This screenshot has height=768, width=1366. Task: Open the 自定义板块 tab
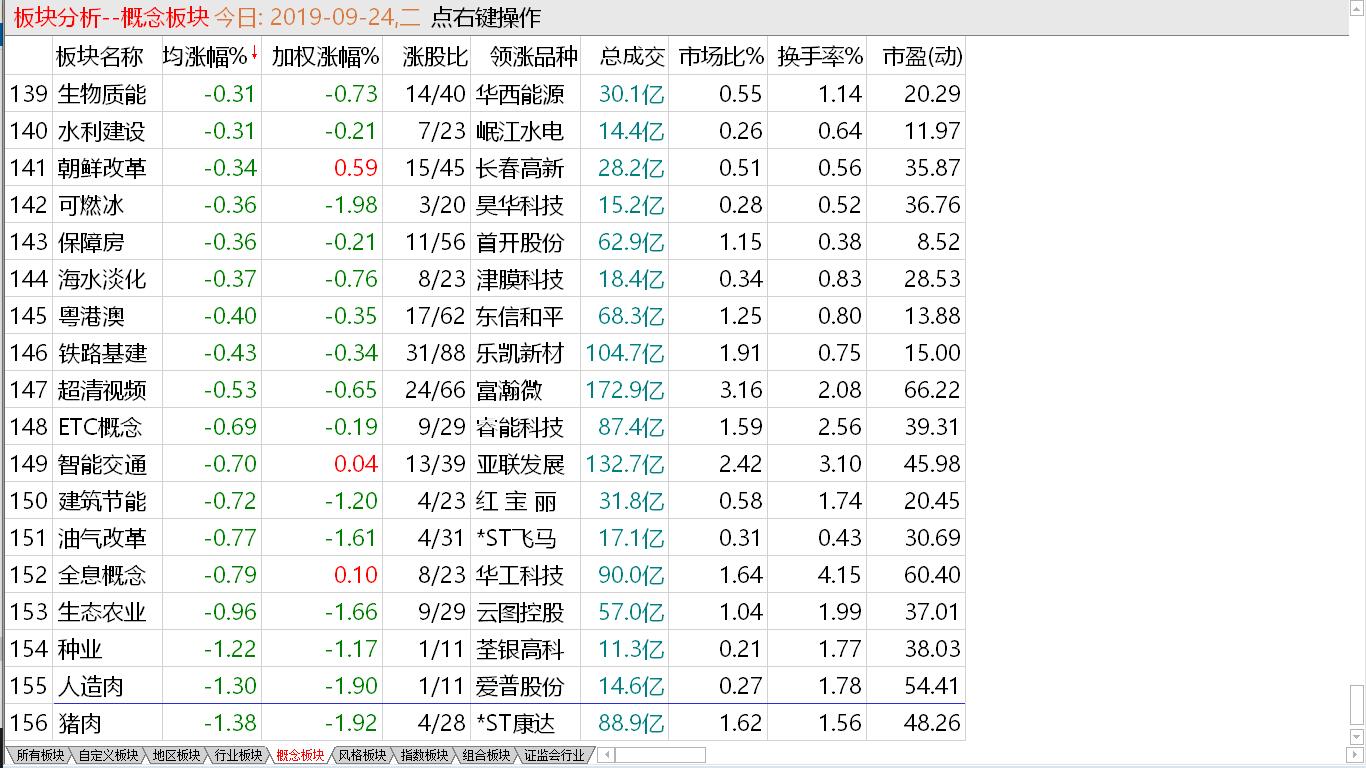point(107,756)
